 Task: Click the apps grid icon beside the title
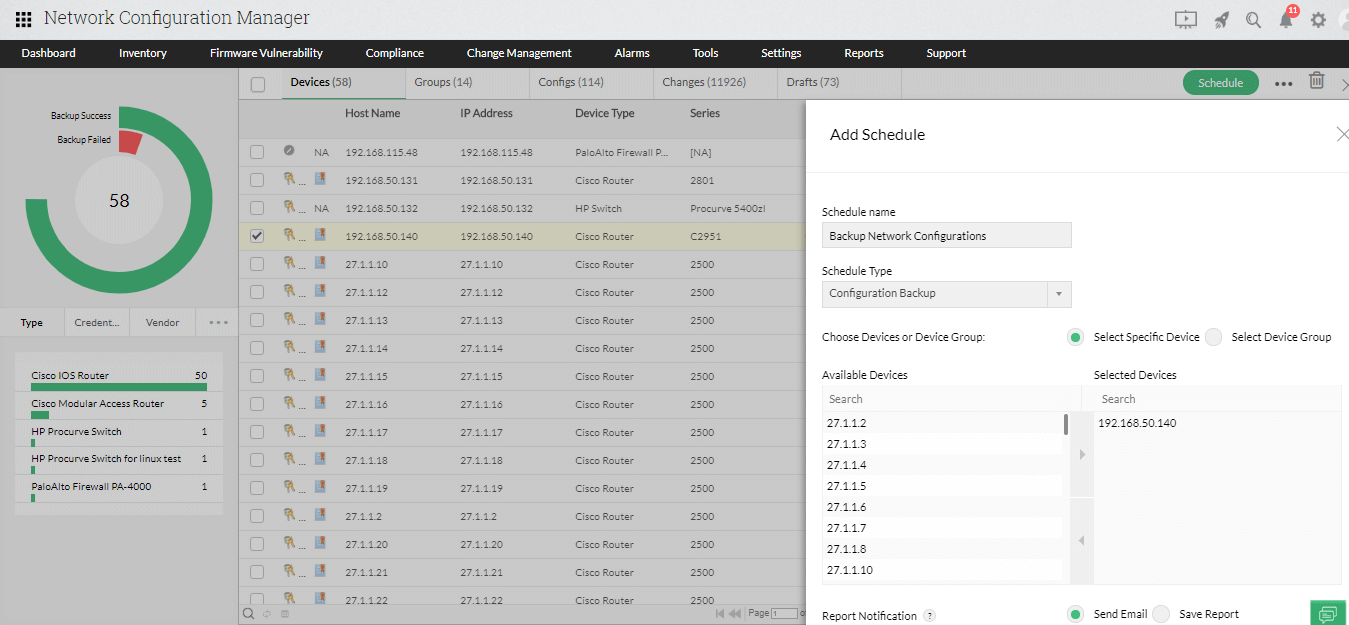coord(22,18)
